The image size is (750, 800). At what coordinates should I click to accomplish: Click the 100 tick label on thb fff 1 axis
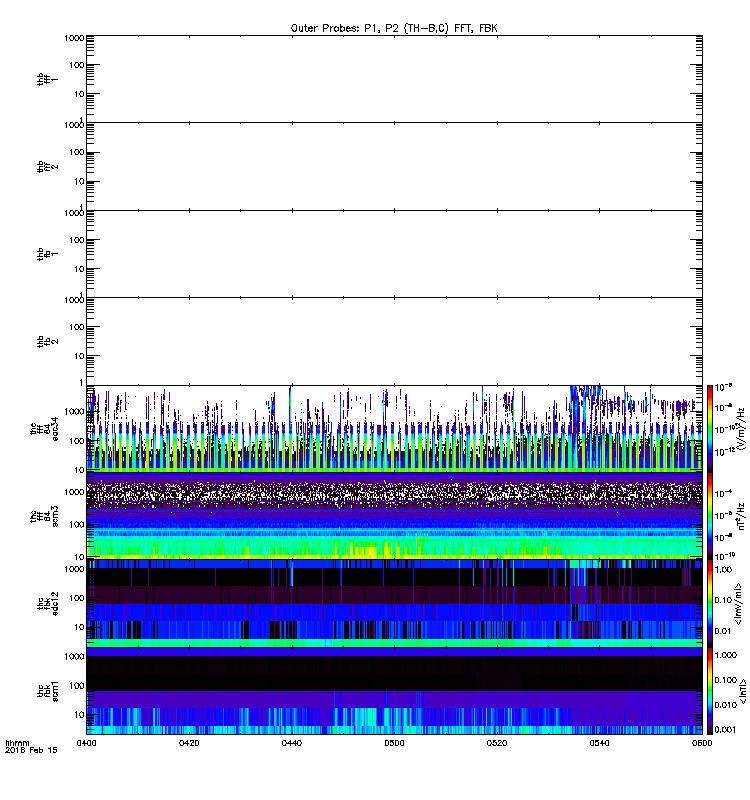pos(77,65)
